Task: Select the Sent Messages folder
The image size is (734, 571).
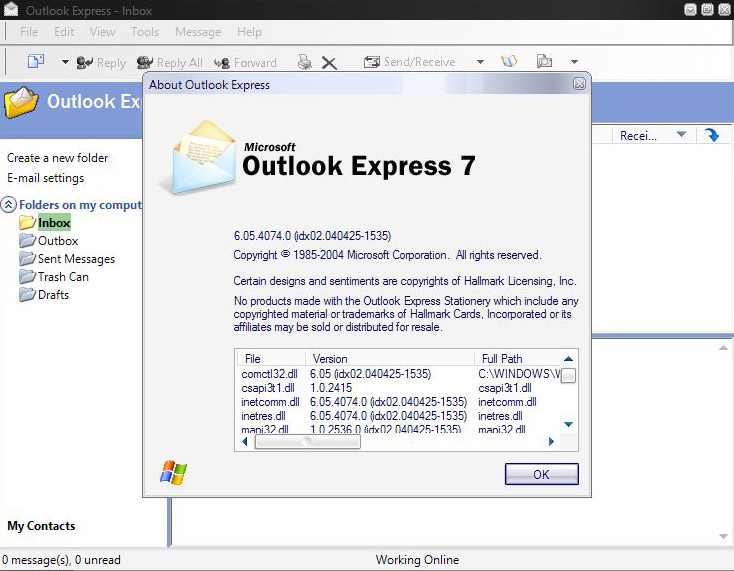Action: pos(76,259)
